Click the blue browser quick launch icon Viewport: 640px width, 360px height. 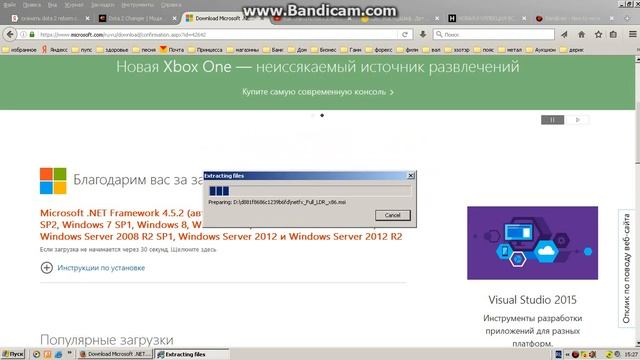click(x=58, y=354)
